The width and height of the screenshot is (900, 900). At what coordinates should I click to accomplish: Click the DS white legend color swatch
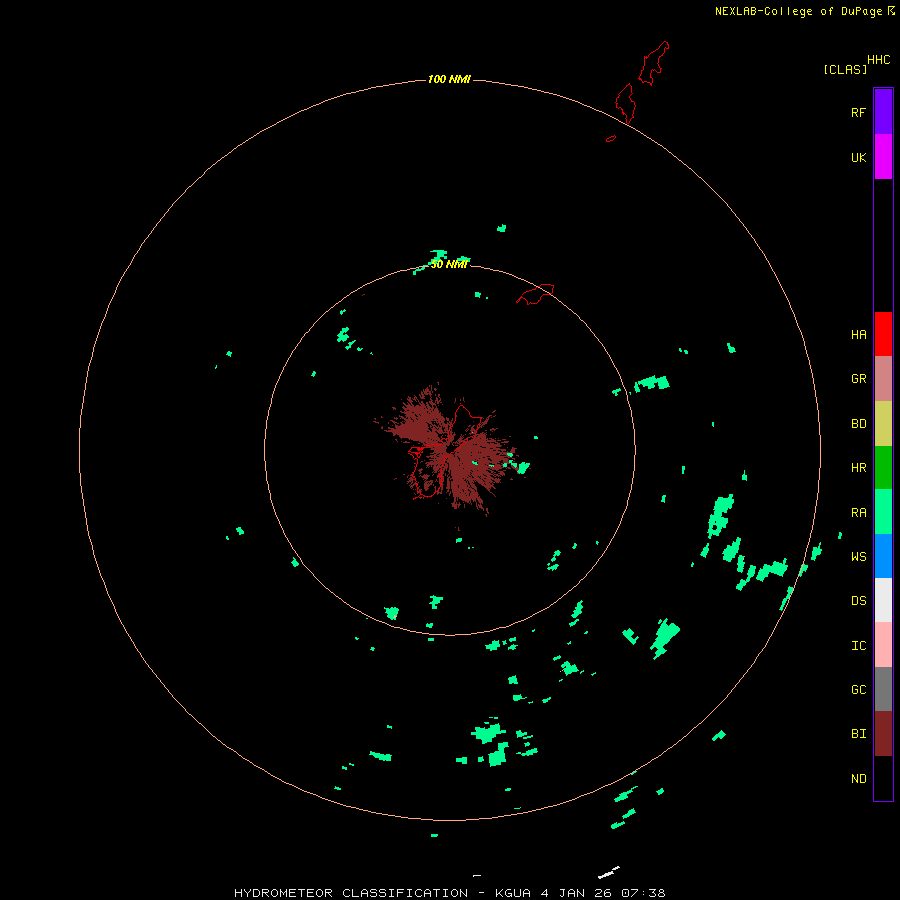(883, 600)
